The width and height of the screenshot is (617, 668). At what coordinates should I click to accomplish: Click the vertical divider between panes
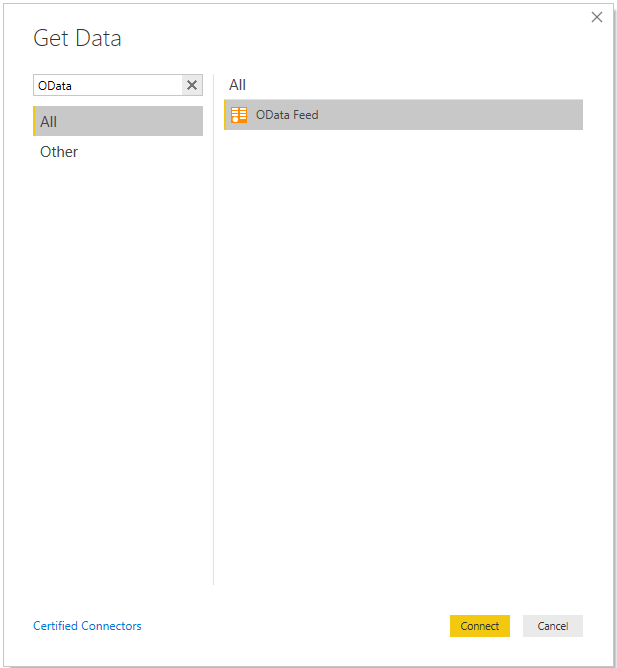213,350
